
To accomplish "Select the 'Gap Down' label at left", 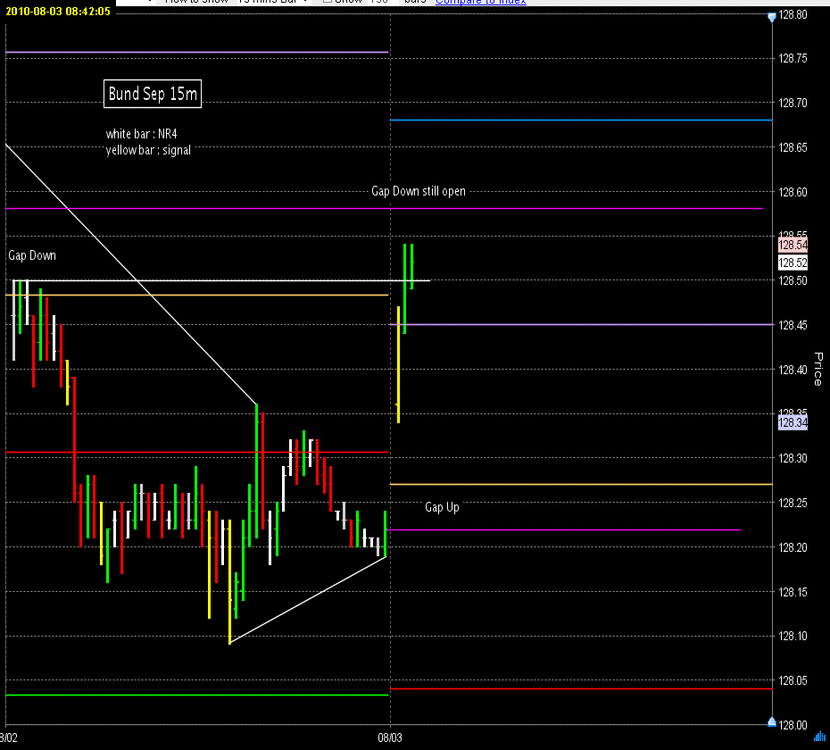I will 32,256.
